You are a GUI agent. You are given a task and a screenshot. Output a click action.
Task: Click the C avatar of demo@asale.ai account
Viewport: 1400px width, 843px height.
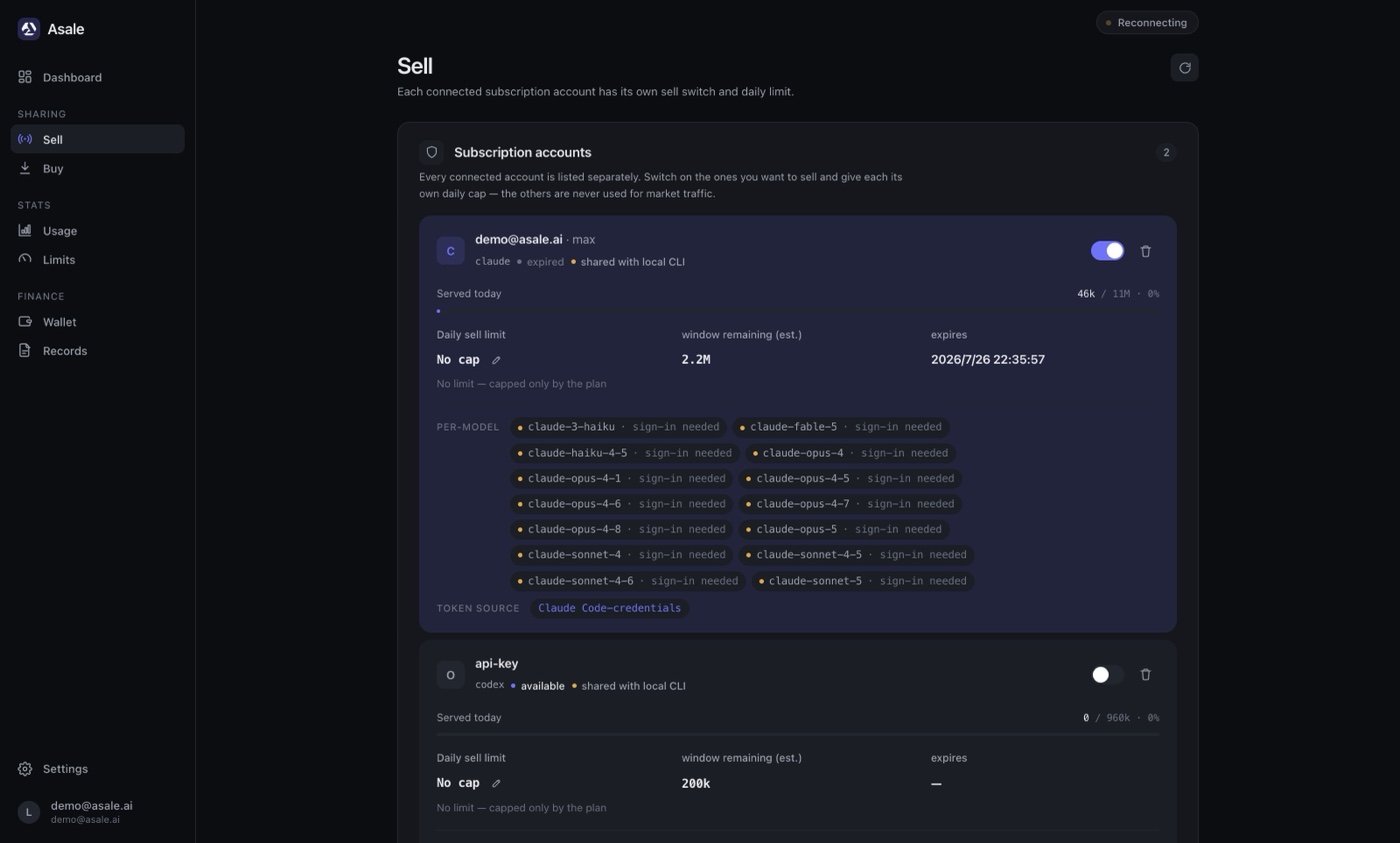tap(450, 251)
